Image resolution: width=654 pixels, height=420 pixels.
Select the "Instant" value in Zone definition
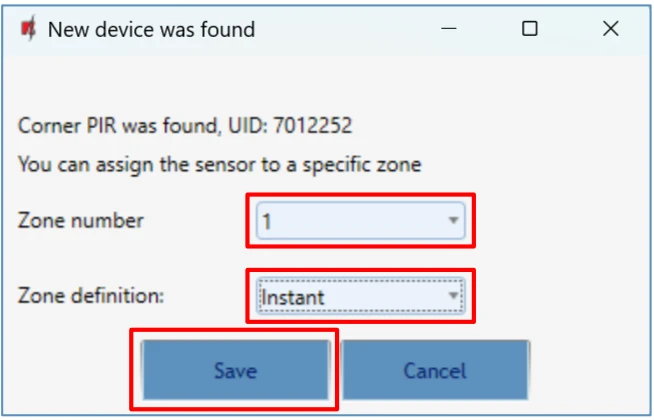[x=292, y=297]
